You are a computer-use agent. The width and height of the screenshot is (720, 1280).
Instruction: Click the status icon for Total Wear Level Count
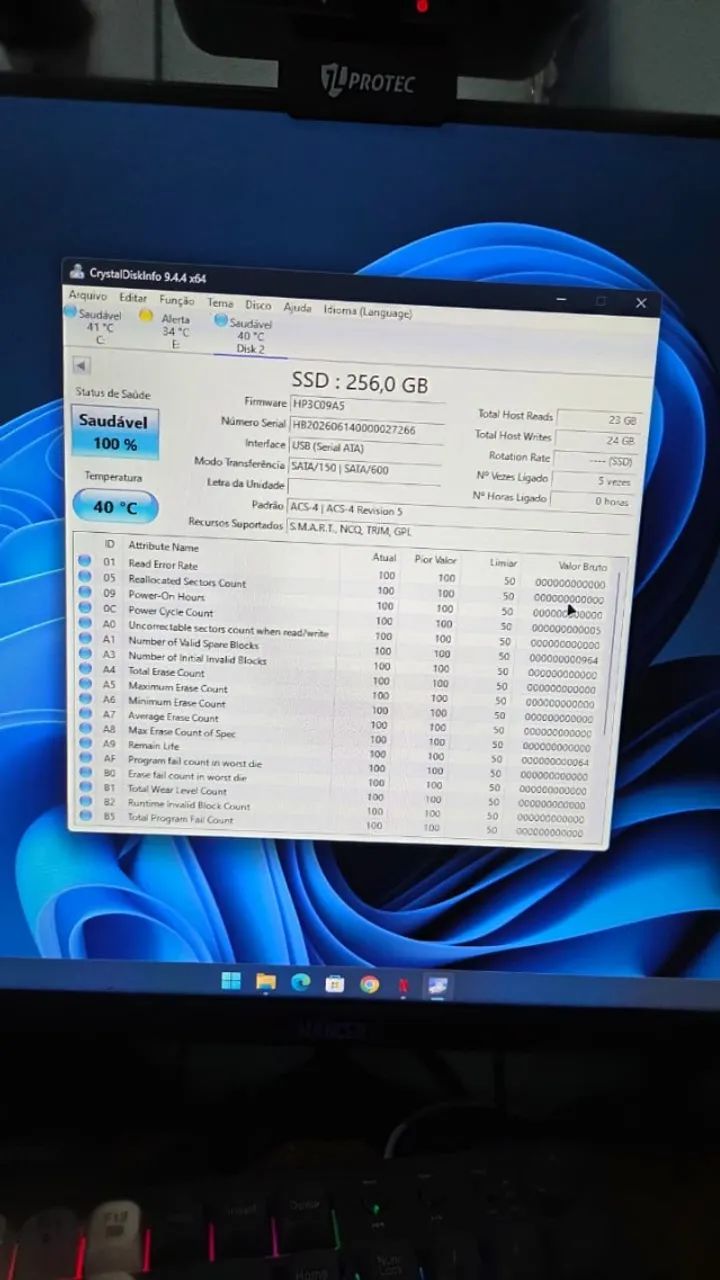coord(85,787)
